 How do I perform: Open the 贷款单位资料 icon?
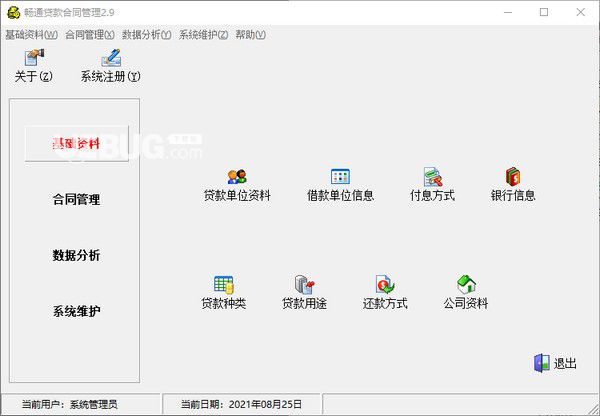tap(237, 177)
